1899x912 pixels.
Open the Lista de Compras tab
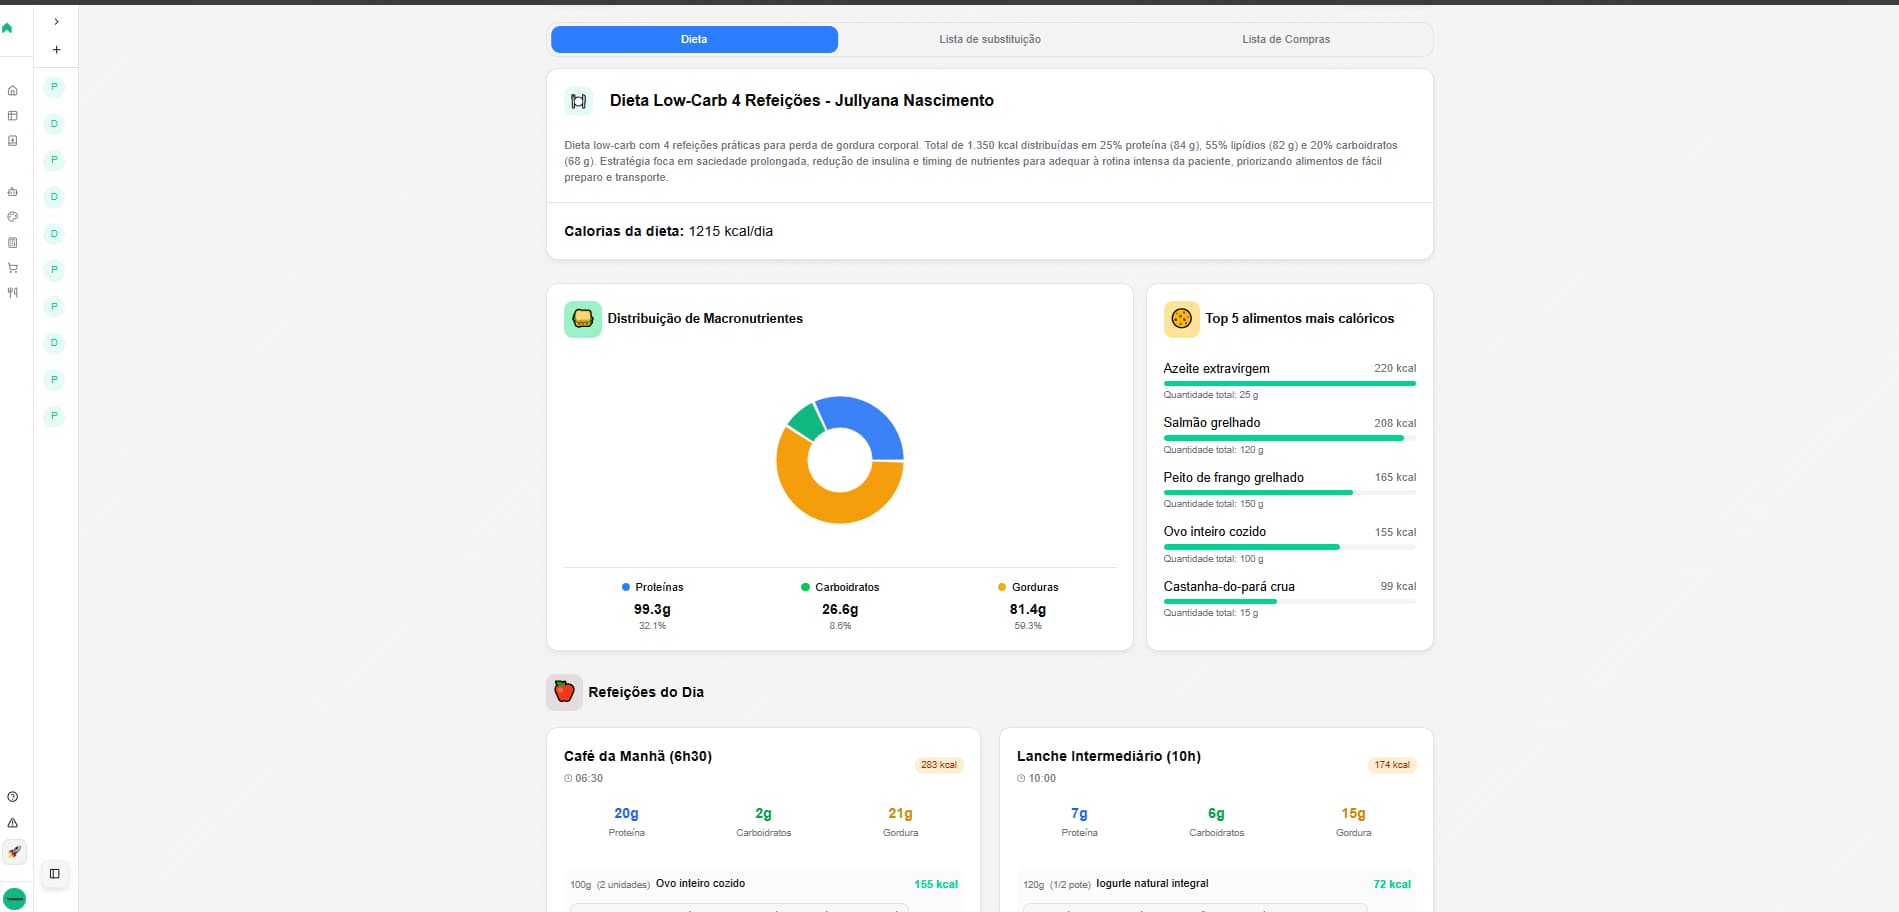click(x=1285, y=39)
